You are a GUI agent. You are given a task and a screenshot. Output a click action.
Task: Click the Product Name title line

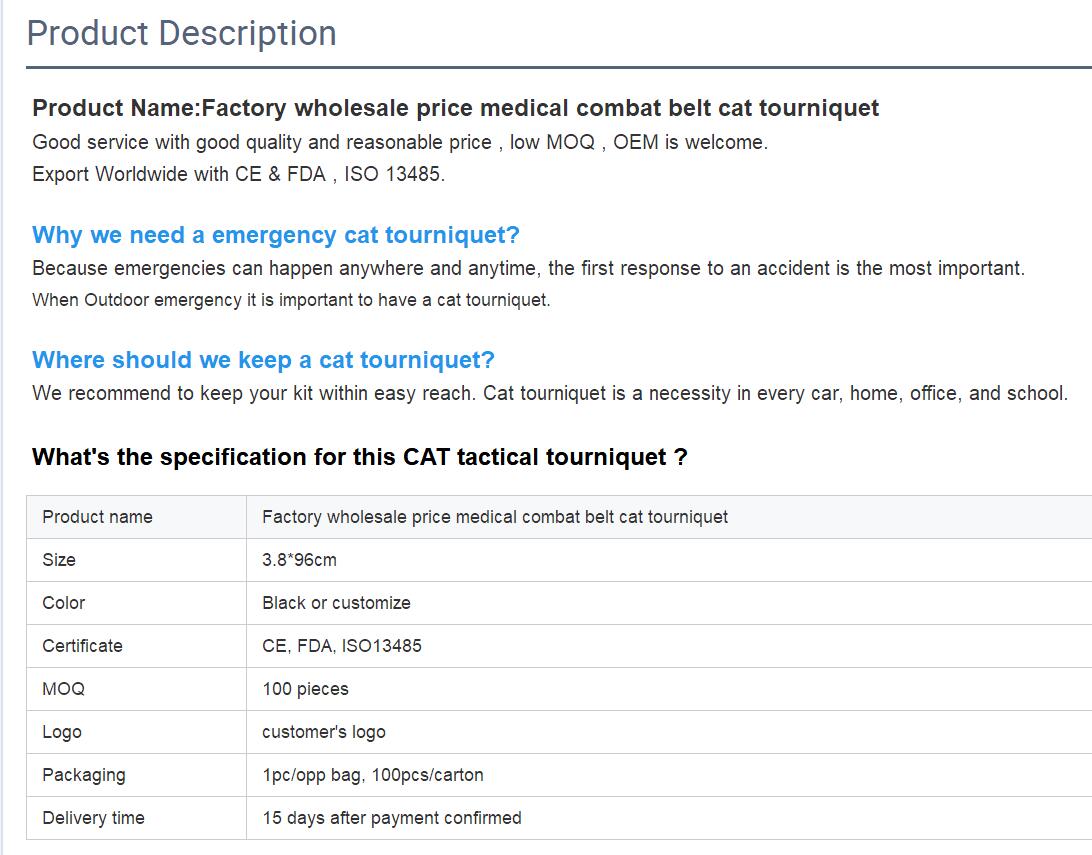[x=455, y=108]
